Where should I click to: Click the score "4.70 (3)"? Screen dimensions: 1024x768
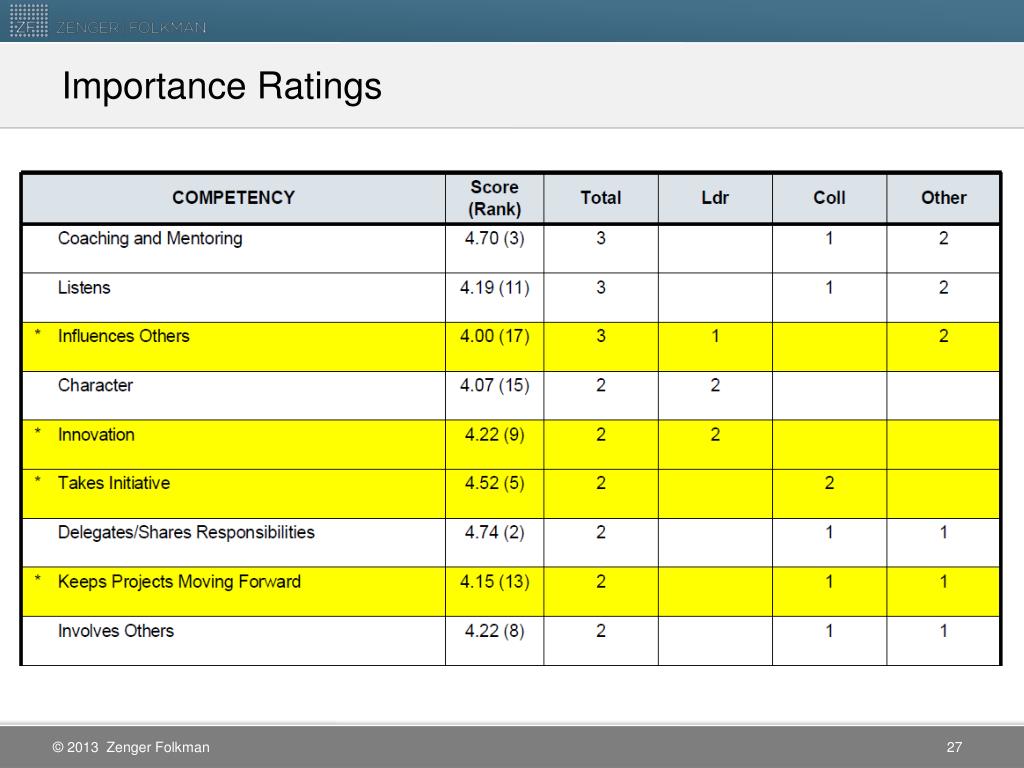494,238
